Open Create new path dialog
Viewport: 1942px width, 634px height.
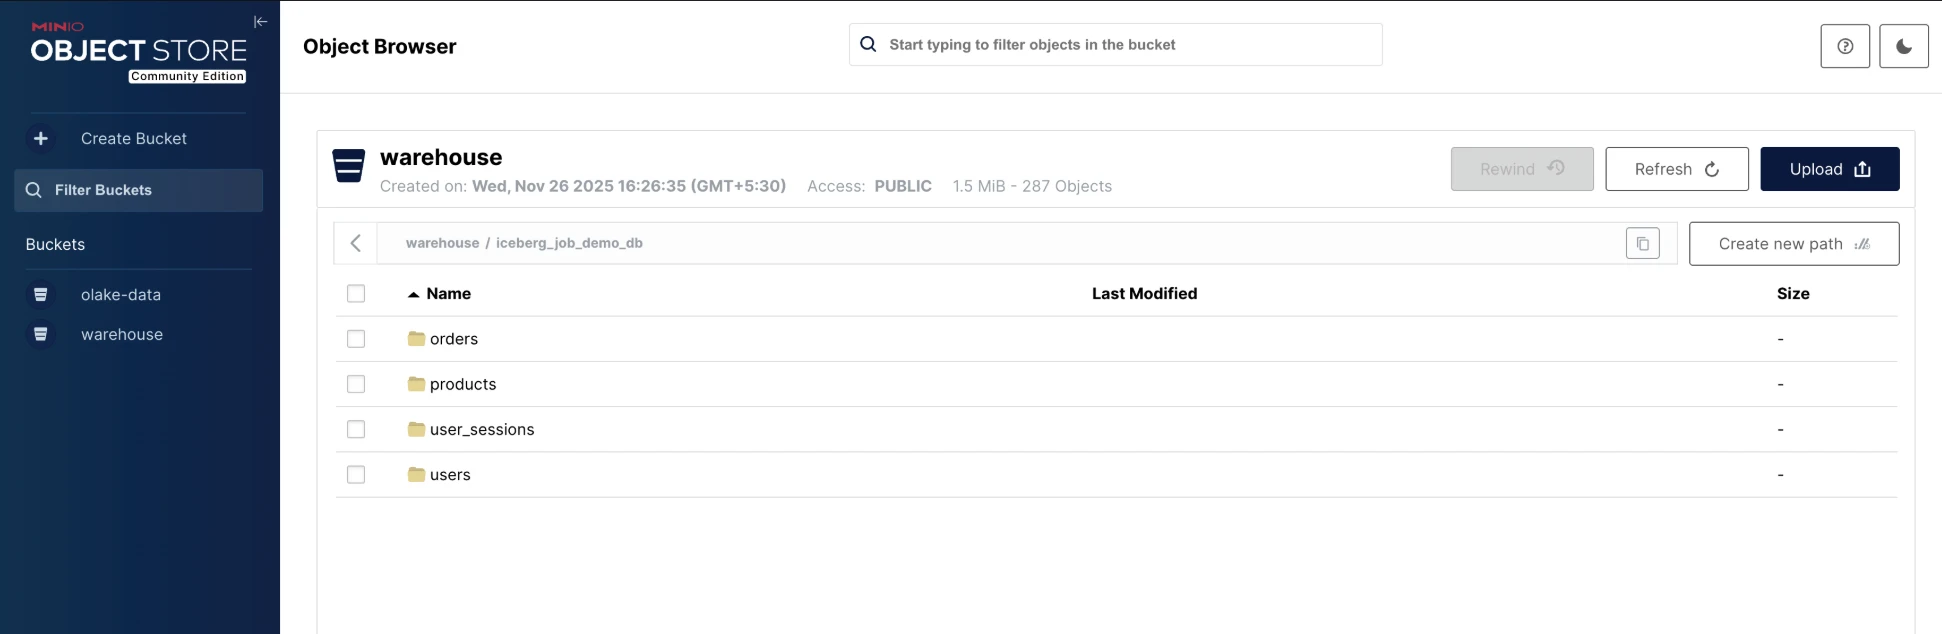click(x=1793, y=244)
